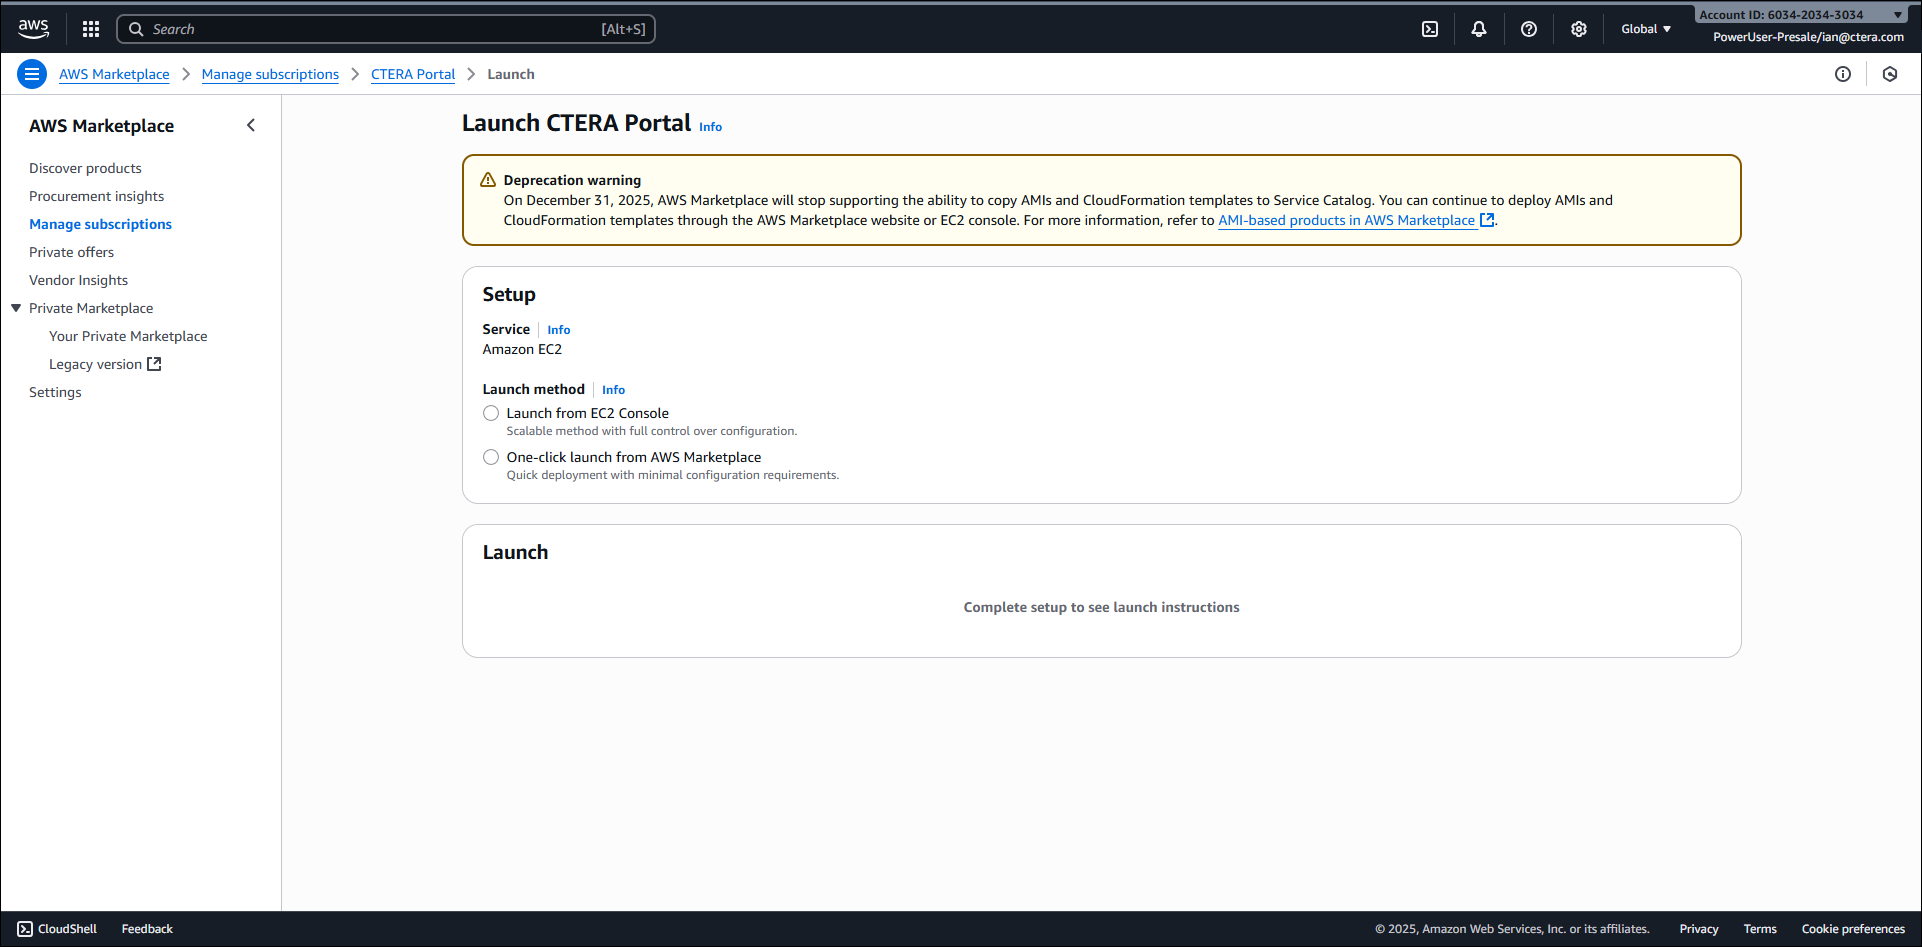Open the Account ID dropdown menu
The image size is (1922, 947).
1800,15
